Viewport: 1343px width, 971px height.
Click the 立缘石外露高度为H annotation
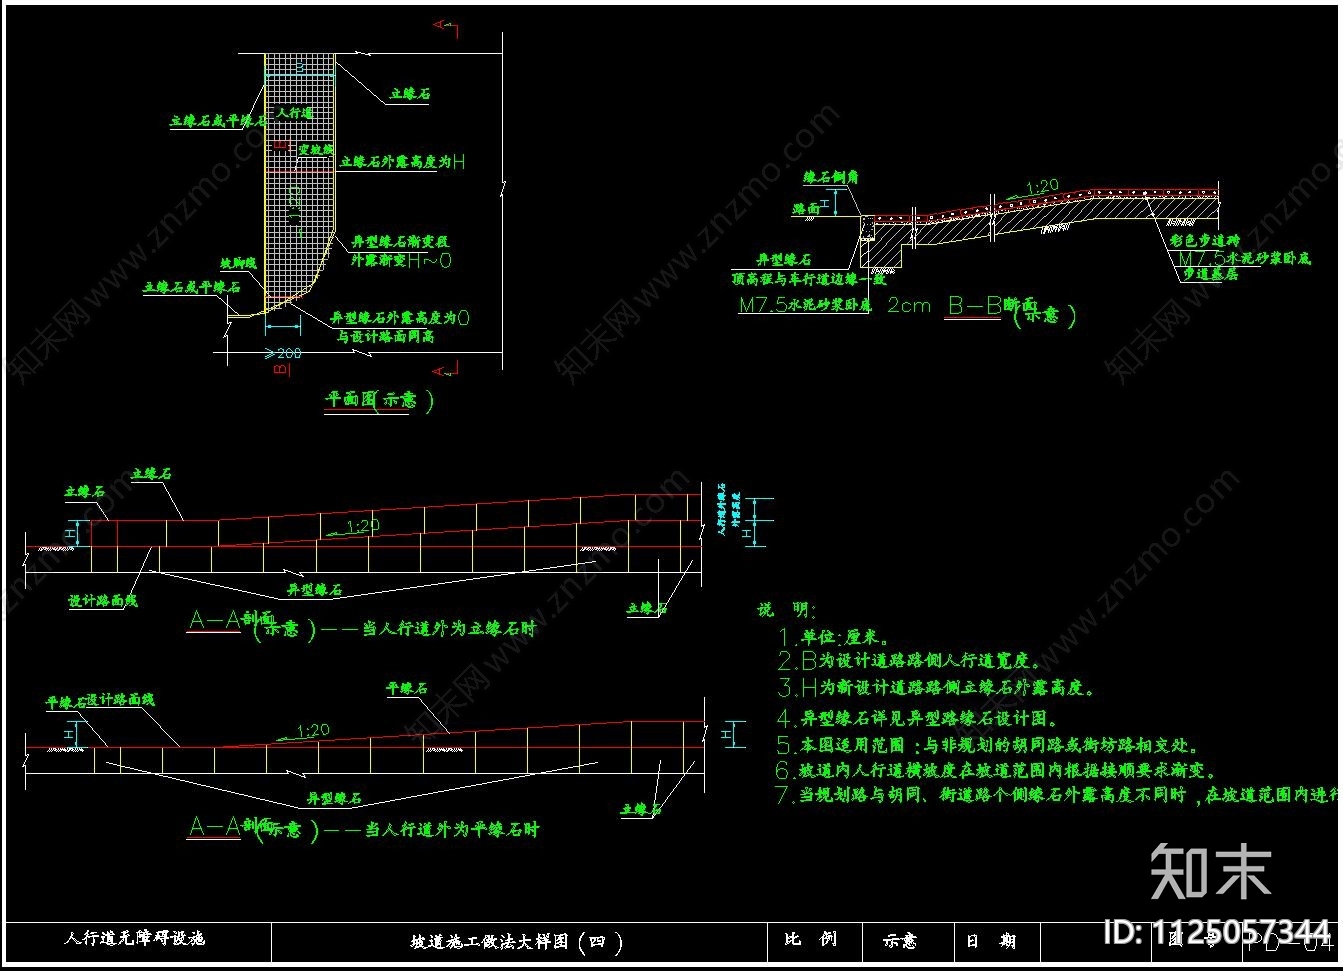[402, 161]
